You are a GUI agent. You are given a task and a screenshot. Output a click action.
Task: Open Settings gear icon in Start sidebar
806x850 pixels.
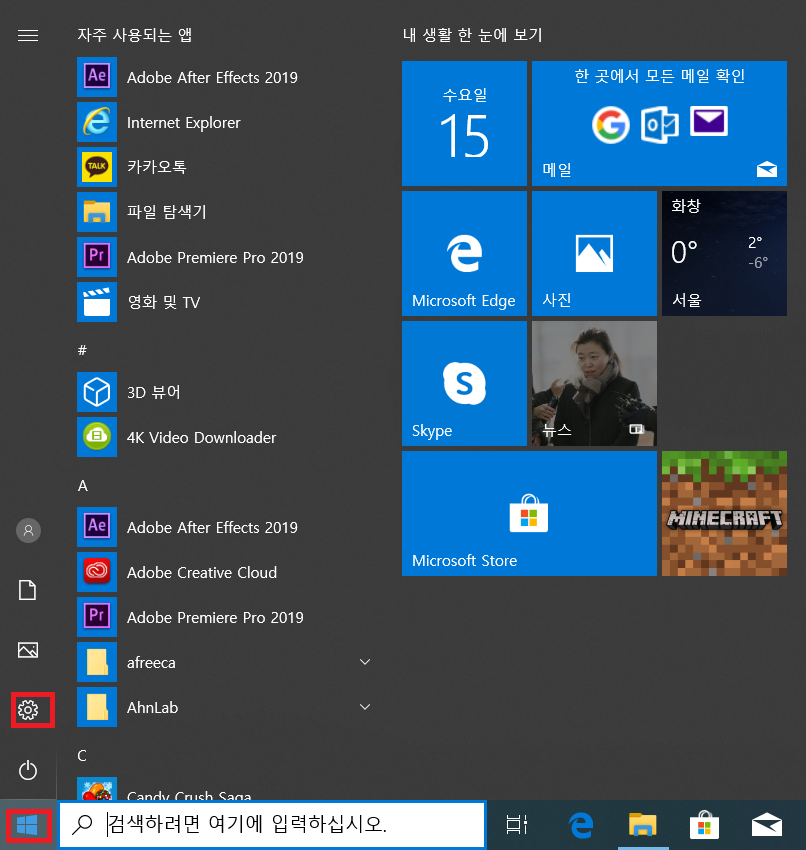tap(28, 710)
